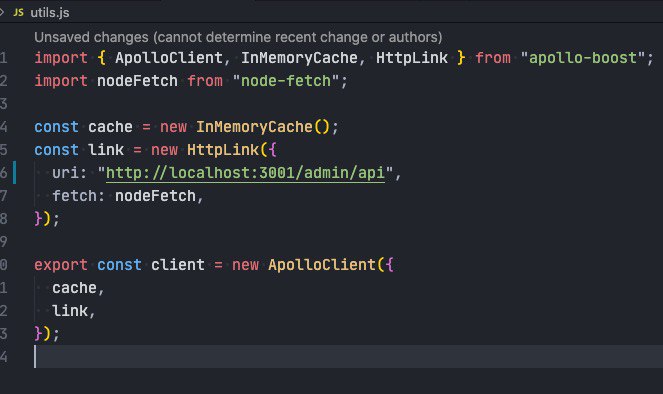Click the link shorthand property inside ApolloClient
Viewport: 663px width, 394px height.
(70, 311)
